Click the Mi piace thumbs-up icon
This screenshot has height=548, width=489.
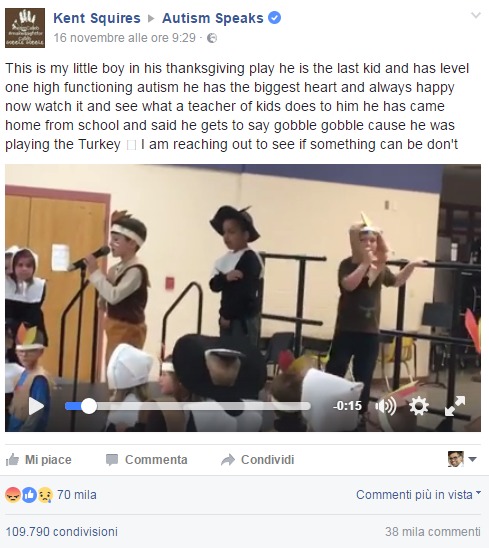click(x=12, y=459)
